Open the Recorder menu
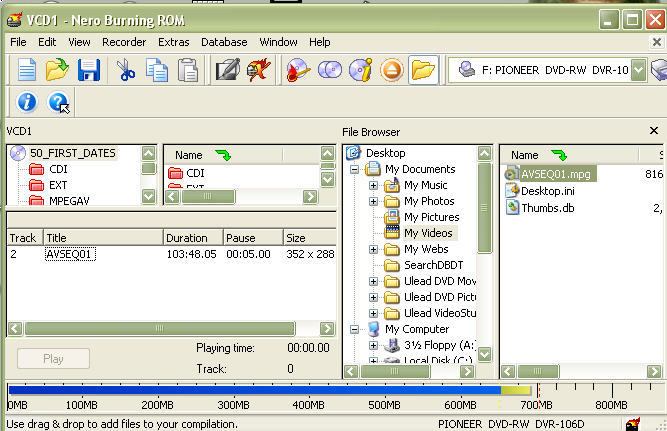 124,42
